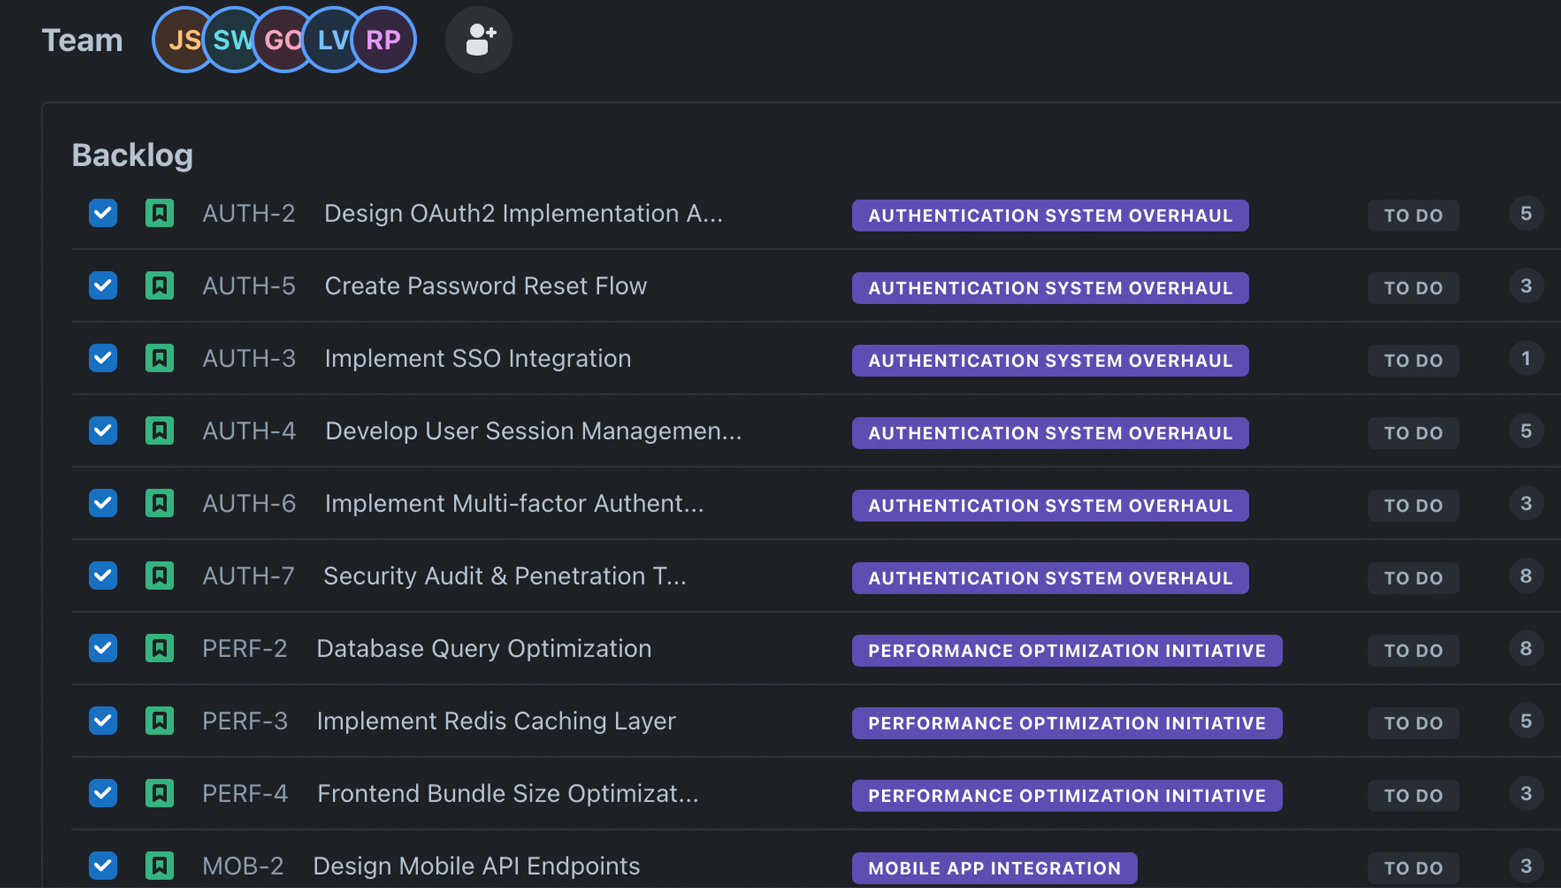Click the story icon beside MOB-2
Image resolution: width=1561 pixels, height=888 pixels.
click(x=159, y=865)
